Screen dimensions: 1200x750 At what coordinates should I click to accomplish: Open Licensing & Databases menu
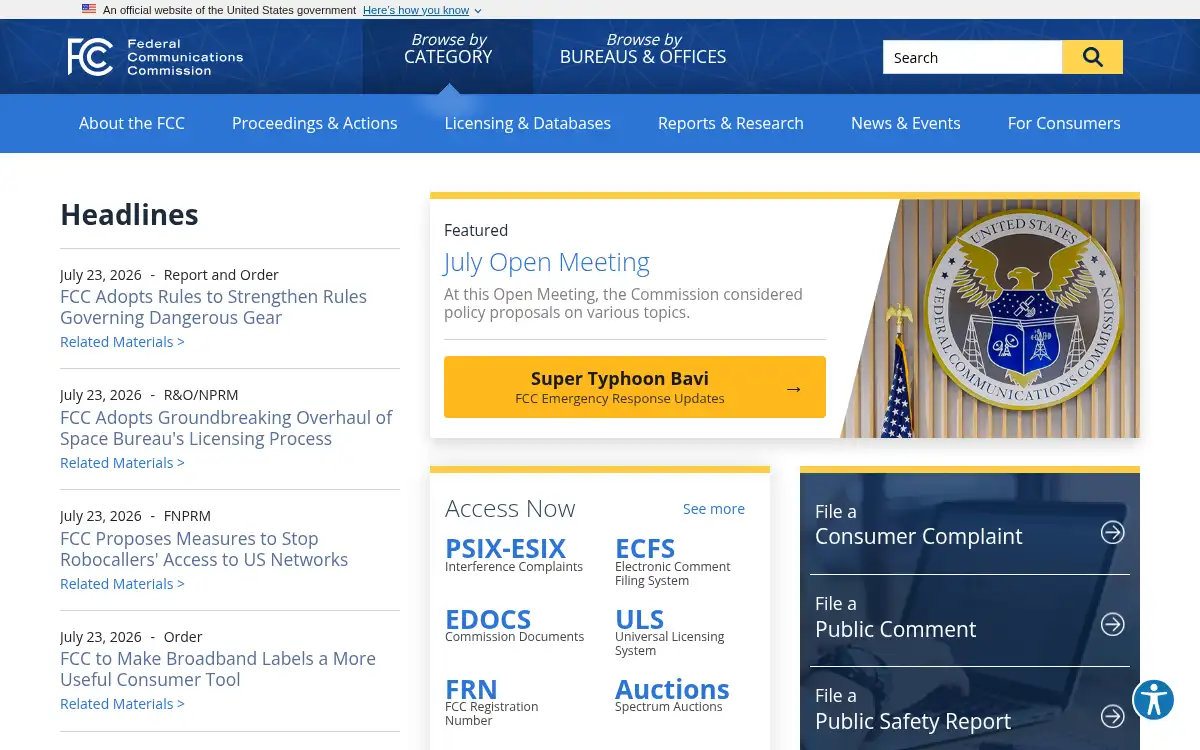pyautogui.click(x=528, y=123)
